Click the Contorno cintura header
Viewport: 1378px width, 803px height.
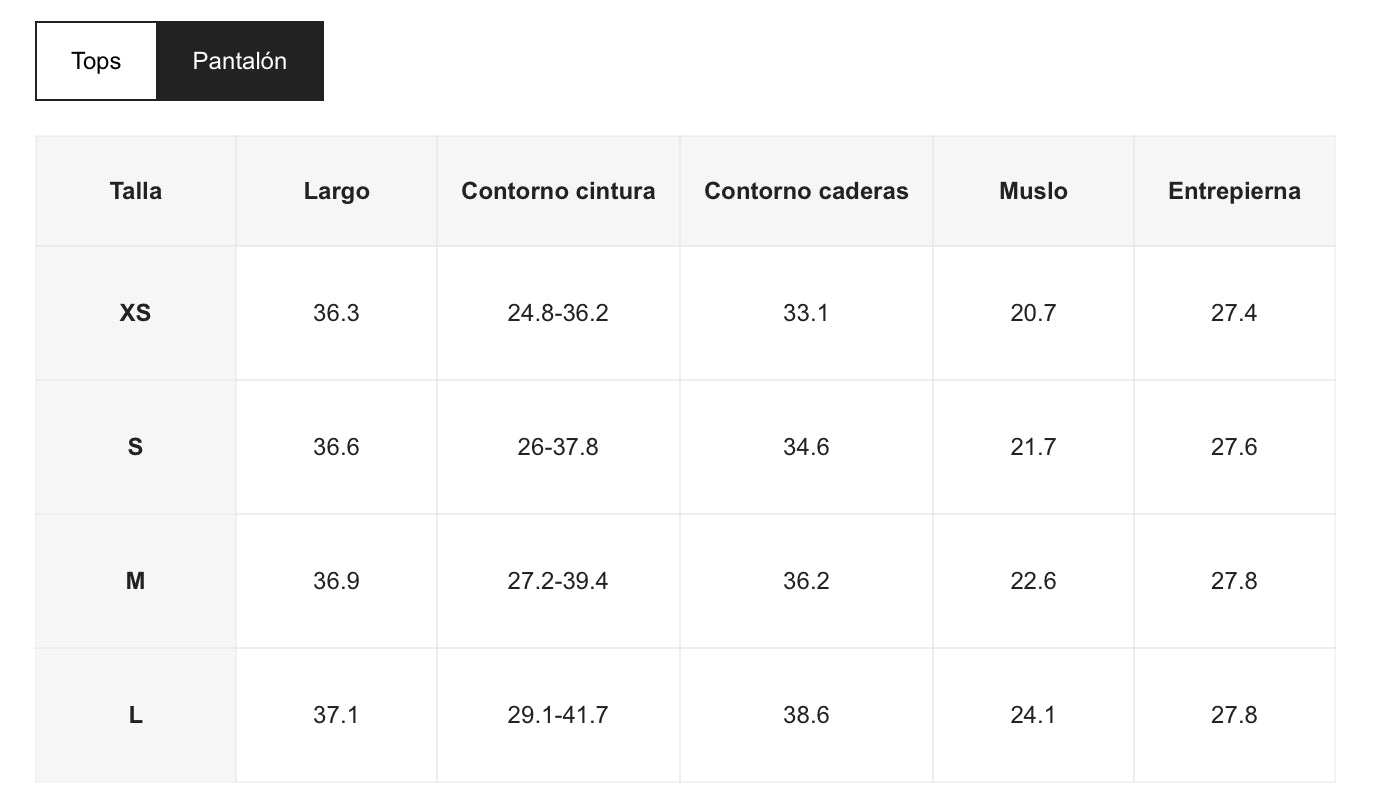coord(558,191)
